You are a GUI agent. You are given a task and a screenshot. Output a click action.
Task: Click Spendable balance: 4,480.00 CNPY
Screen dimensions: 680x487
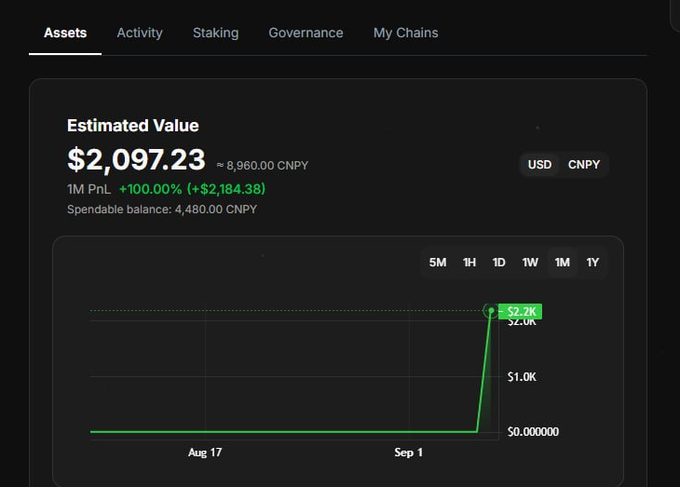click(162, 209)
